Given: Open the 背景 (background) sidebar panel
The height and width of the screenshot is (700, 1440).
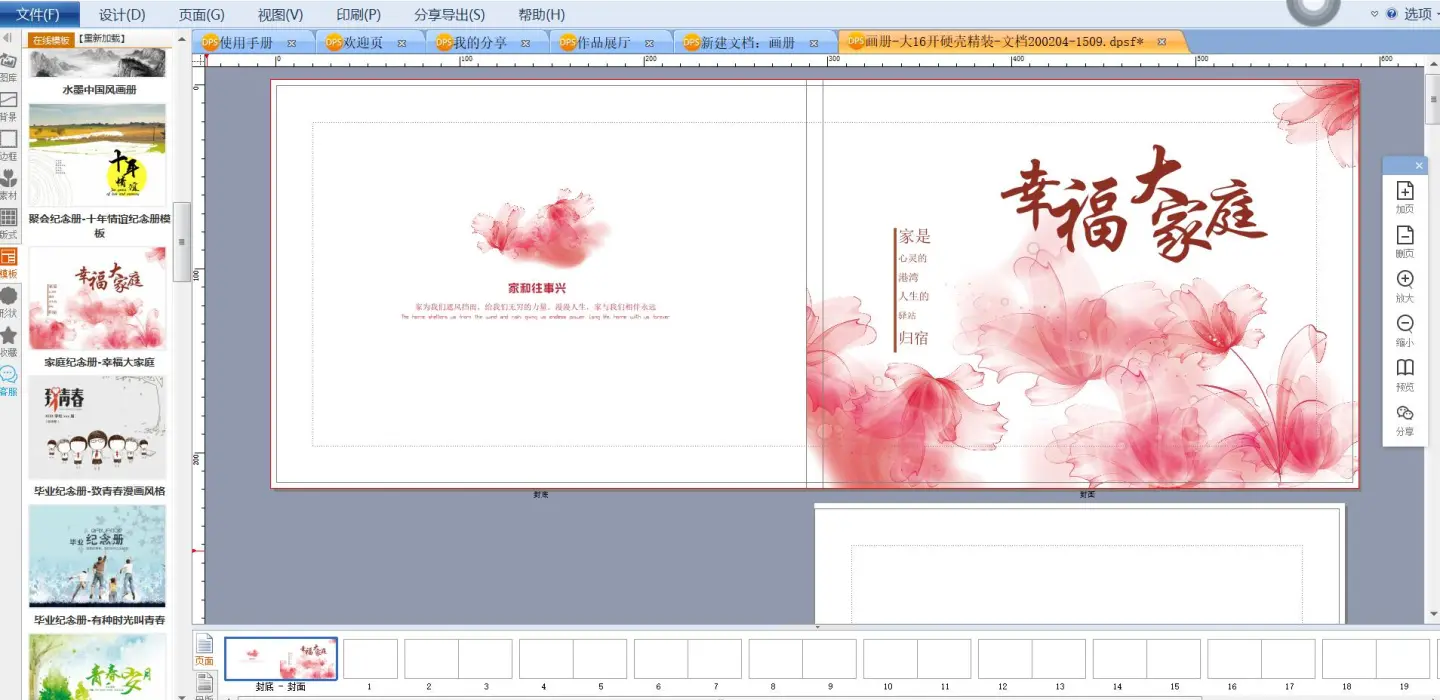Looking at the screenshot, I should tap(8, 106).
